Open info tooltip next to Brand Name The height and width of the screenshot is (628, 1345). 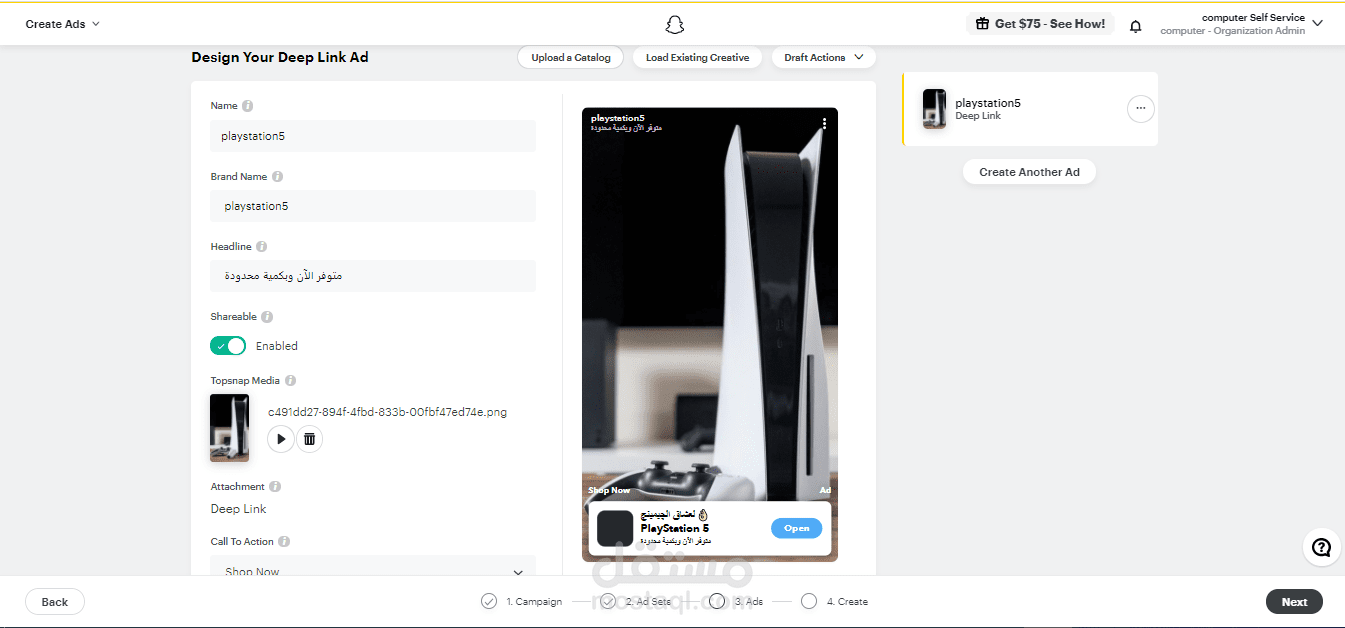pyautogui.click(x=277, y=177)
